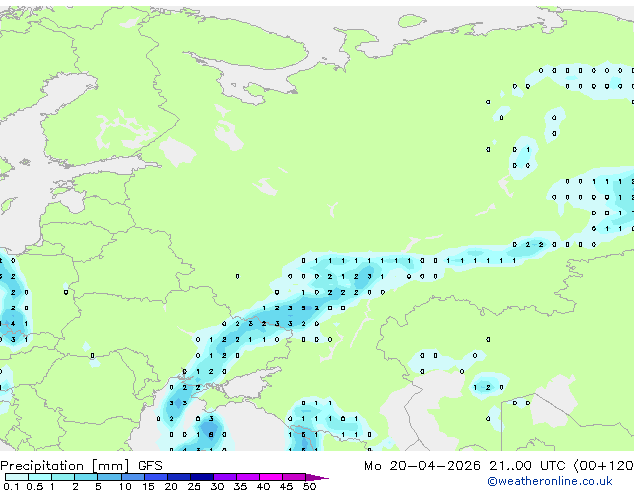
Task: Click the 'Precipitation' title word
Action: pyautogui.click(x=42, y=466)
